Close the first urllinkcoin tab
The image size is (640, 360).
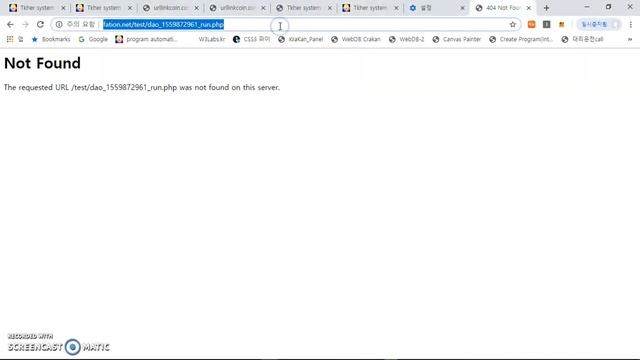pos(196,8)
